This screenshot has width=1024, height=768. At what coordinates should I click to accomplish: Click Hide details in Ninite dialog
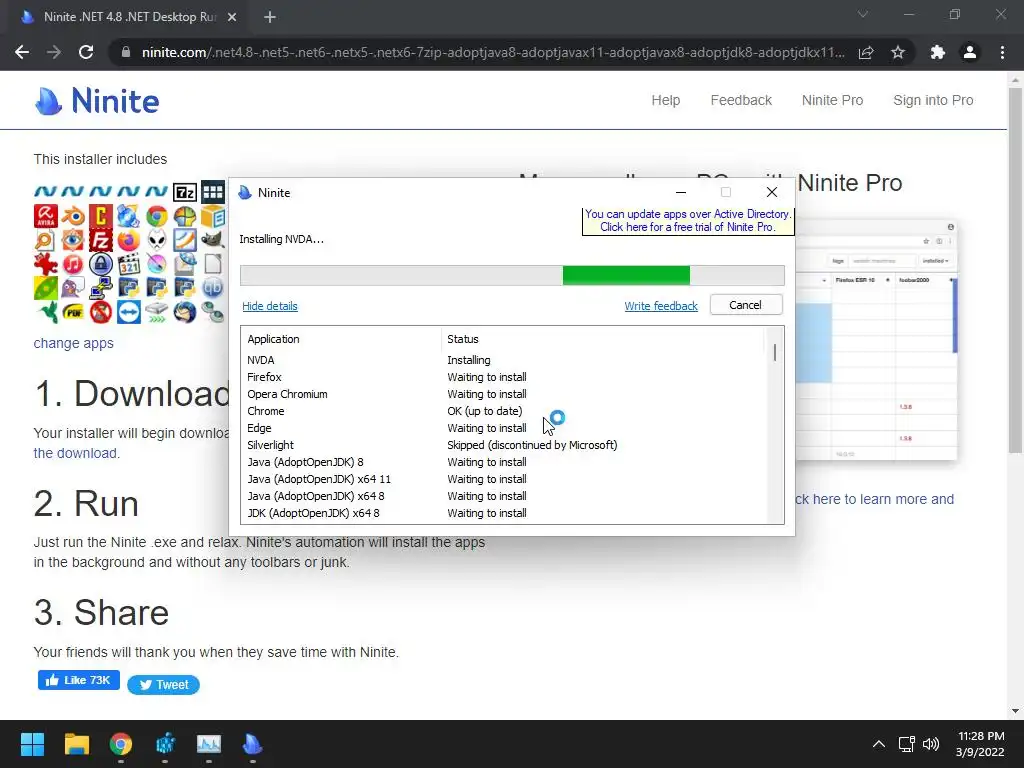[x=270, y=306]
